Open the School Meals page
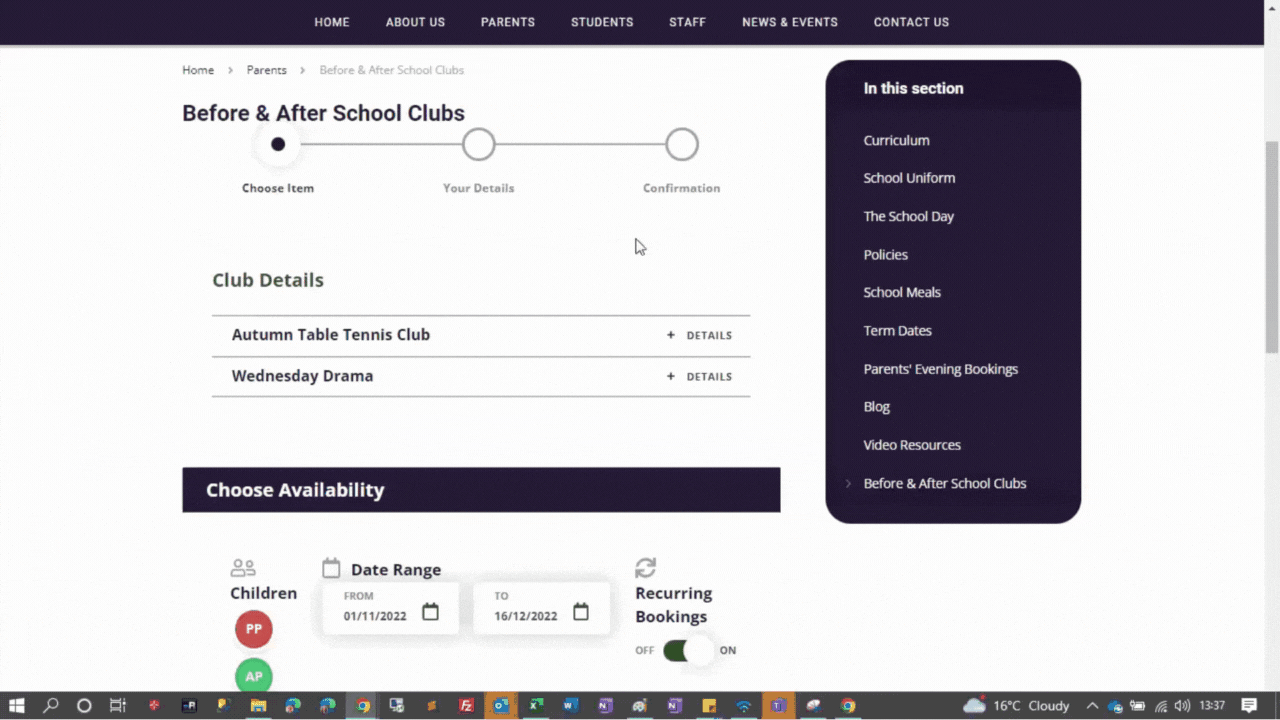The width and height of the screenshot is (1280, 720). [902, 291]
